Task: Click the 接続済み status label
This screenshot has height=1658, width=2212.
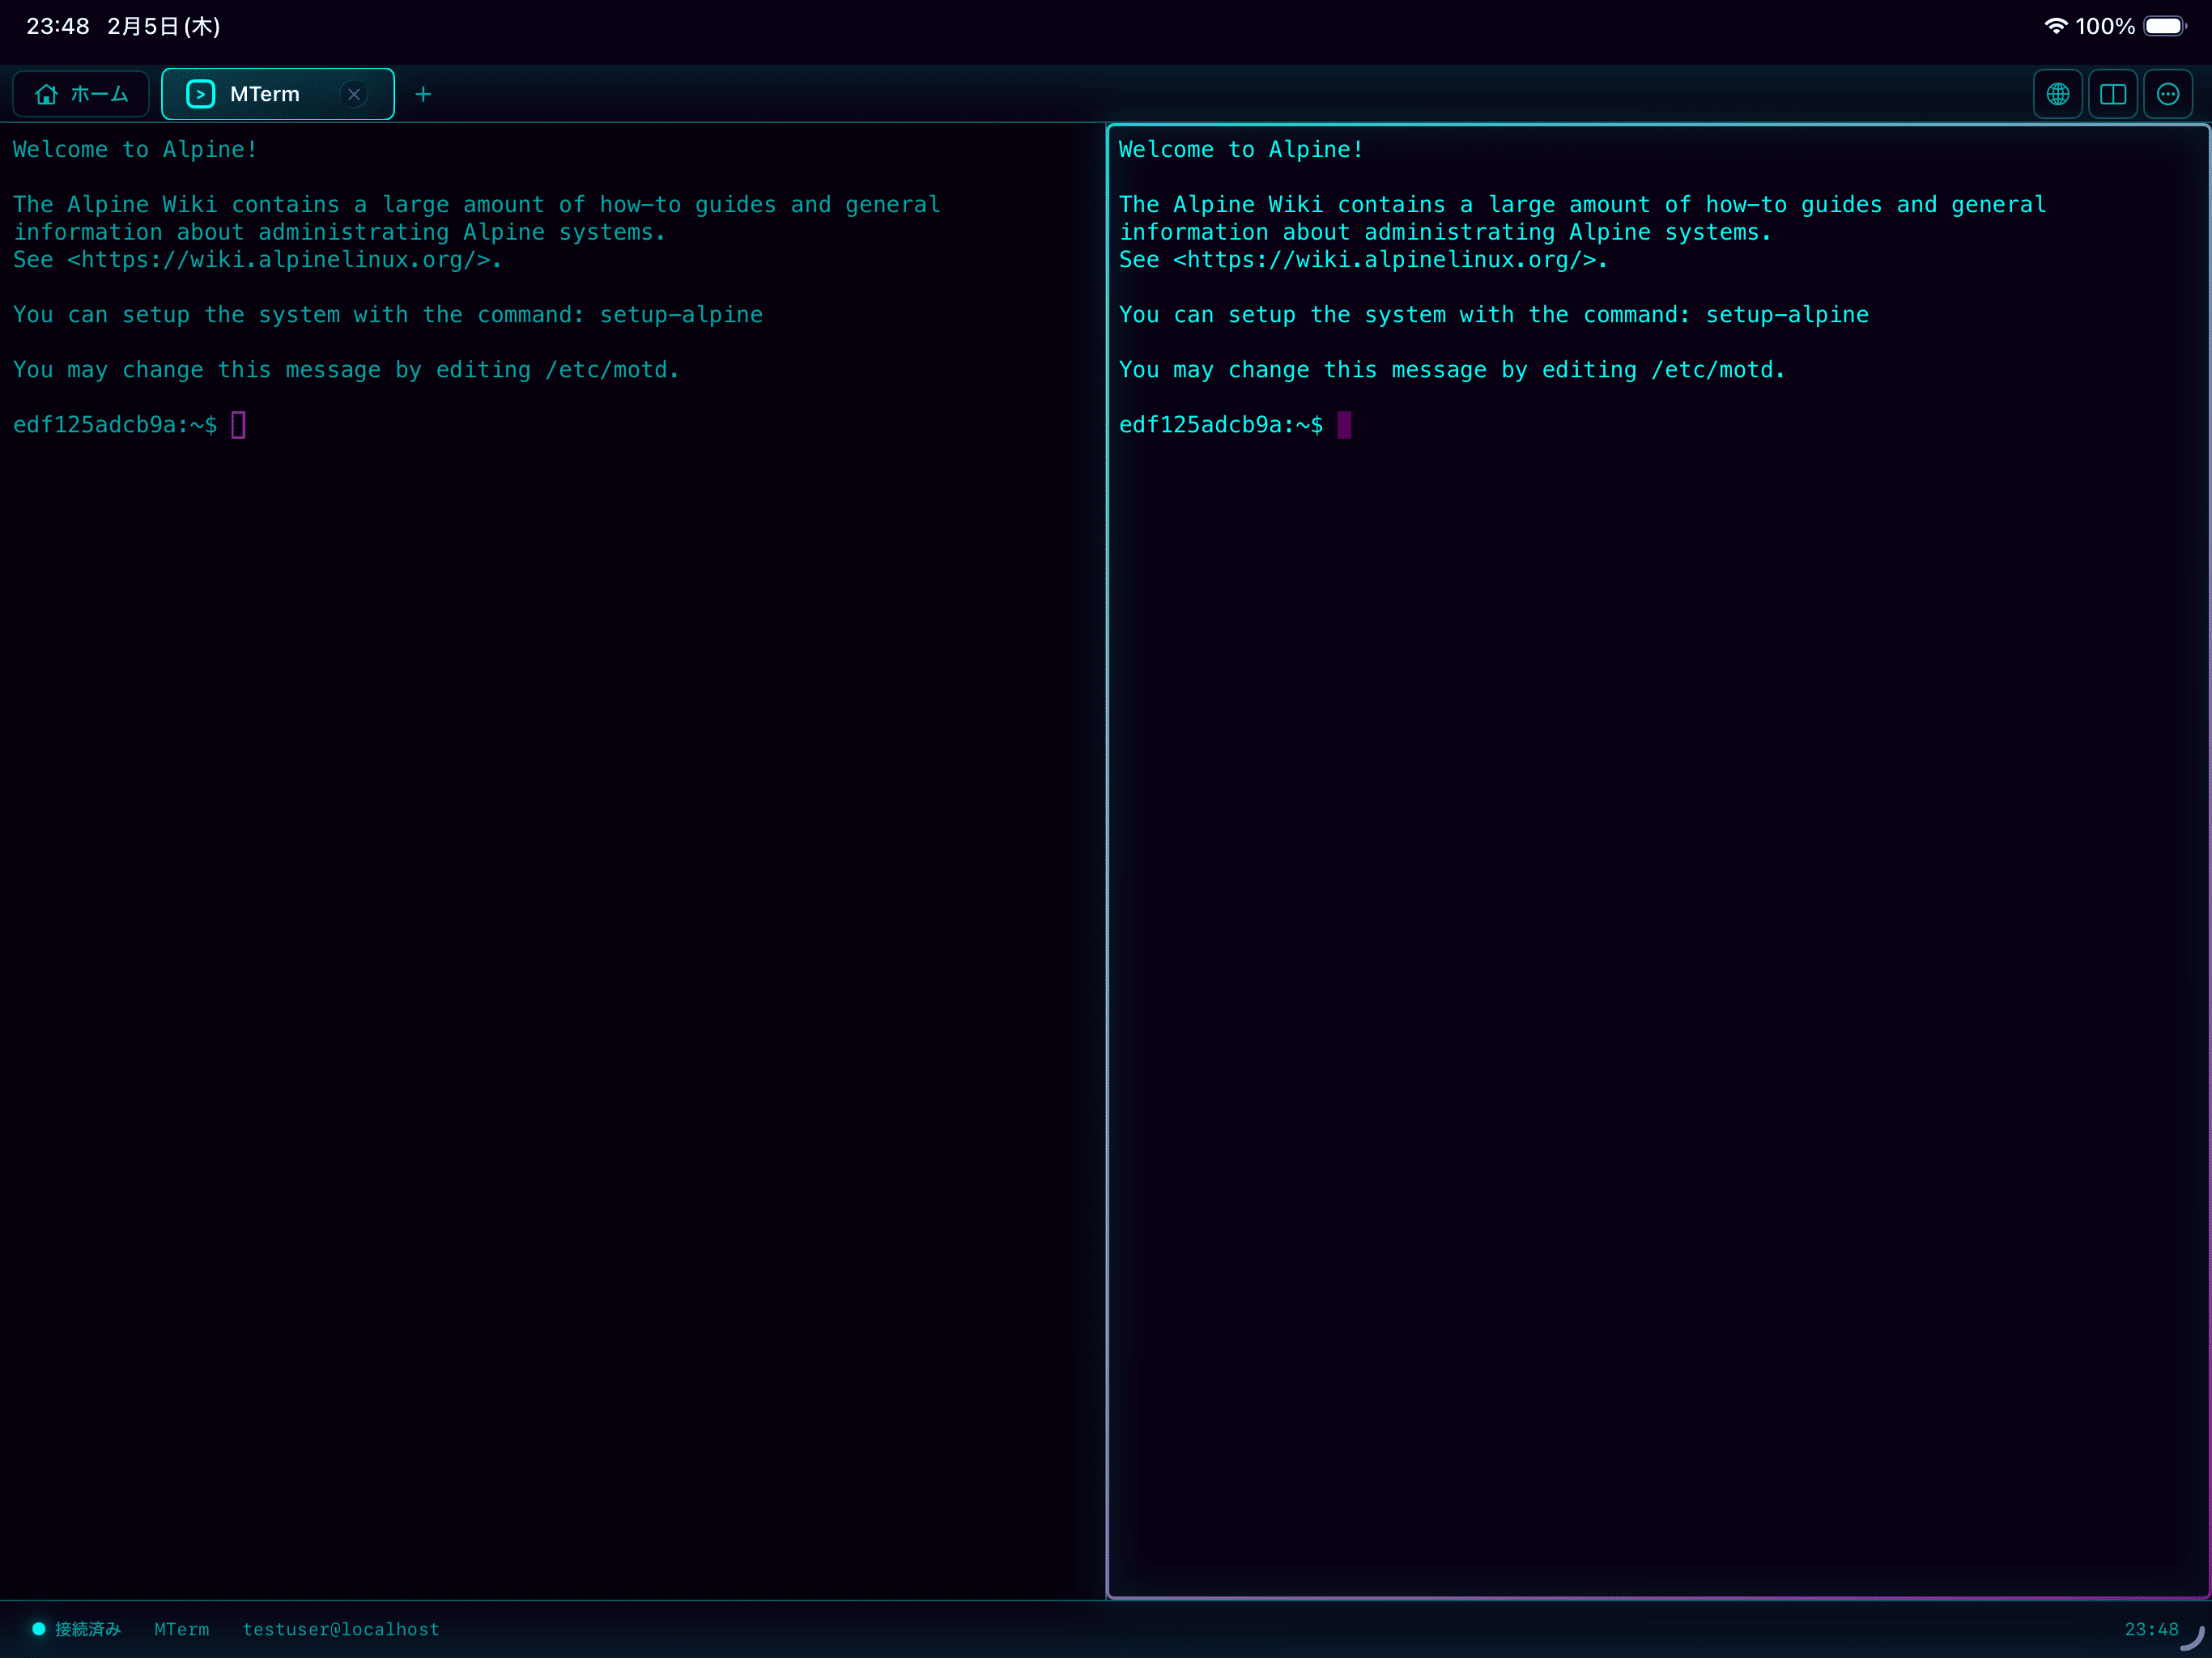Action: pos(88,1629)
